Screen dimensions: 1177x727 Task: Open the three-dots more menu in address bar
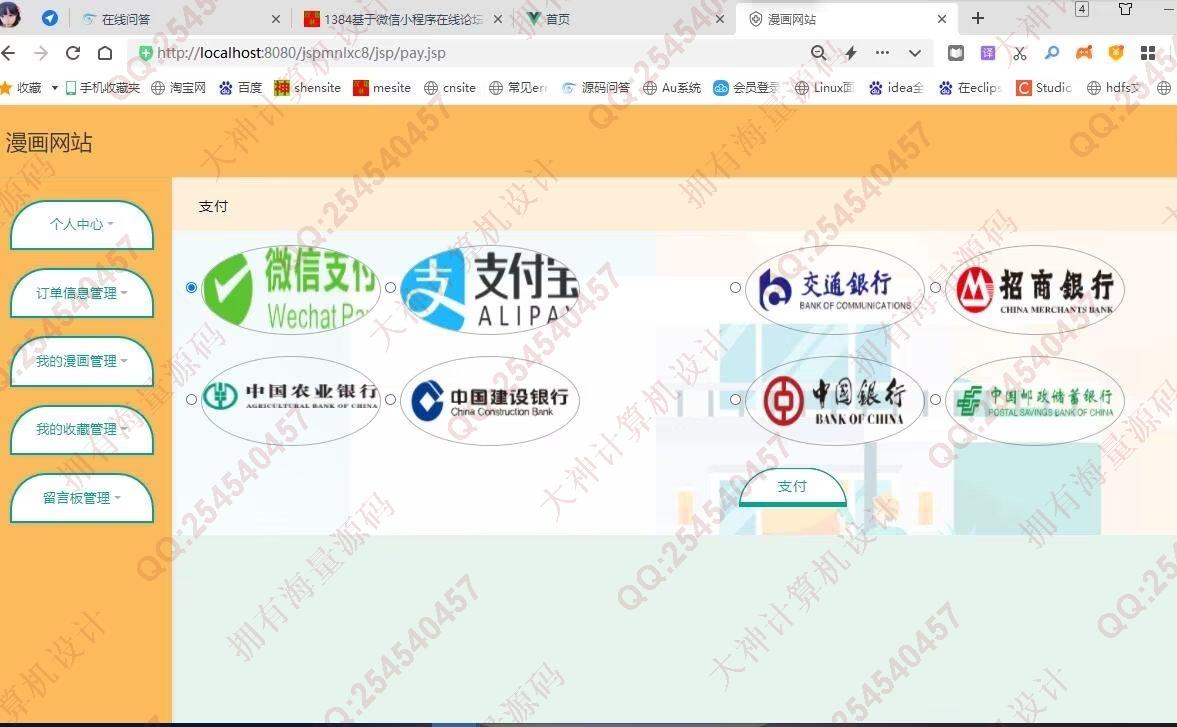883,53
